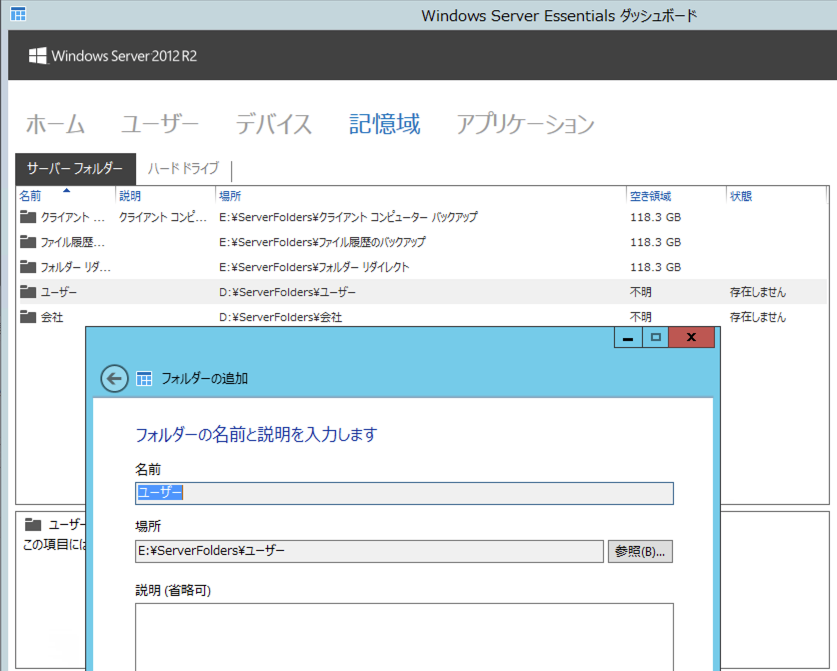Select path E:¥ServerFolders¥ファイル履歴のバックアップ

click(322, 242)
